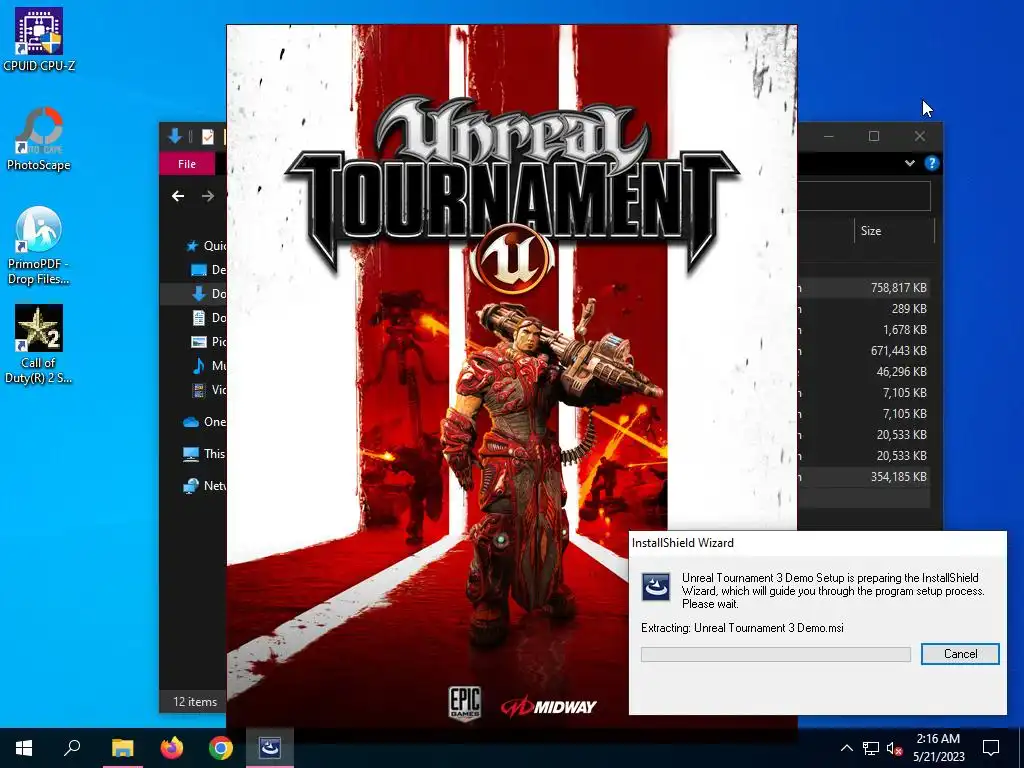Open the PrimoPDF Drop Files shortcut
The height and width of the screenshot is (768, 1024).
39,246
